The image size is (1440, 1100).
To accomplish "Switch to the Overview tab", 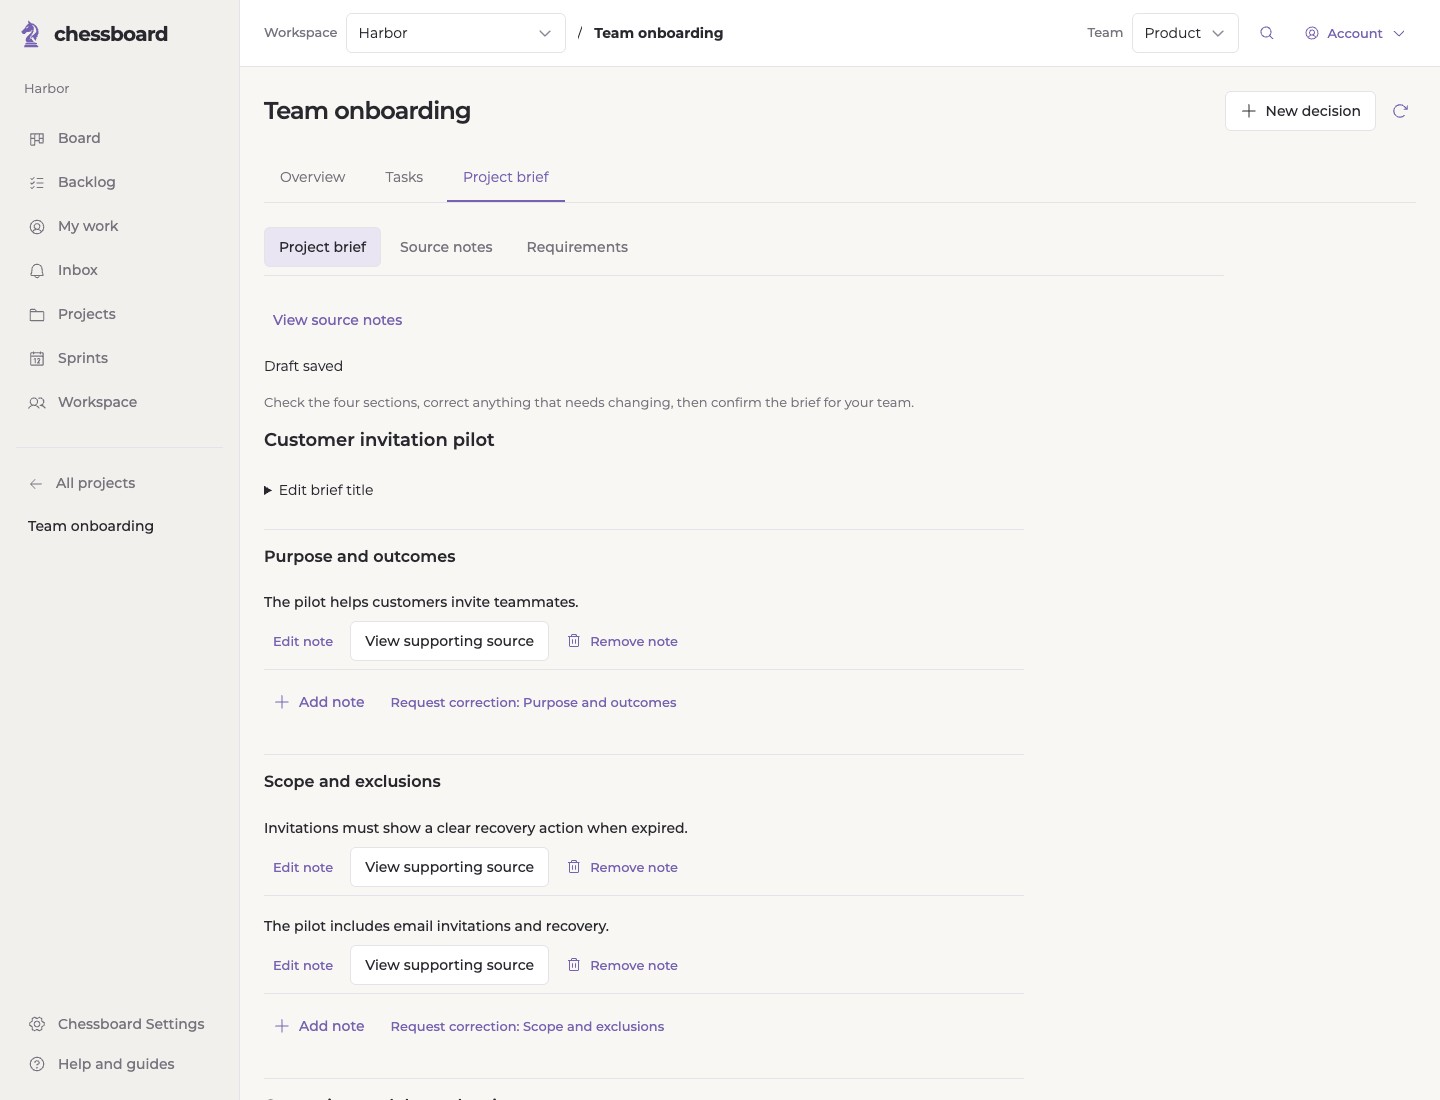I will point(312,177).
